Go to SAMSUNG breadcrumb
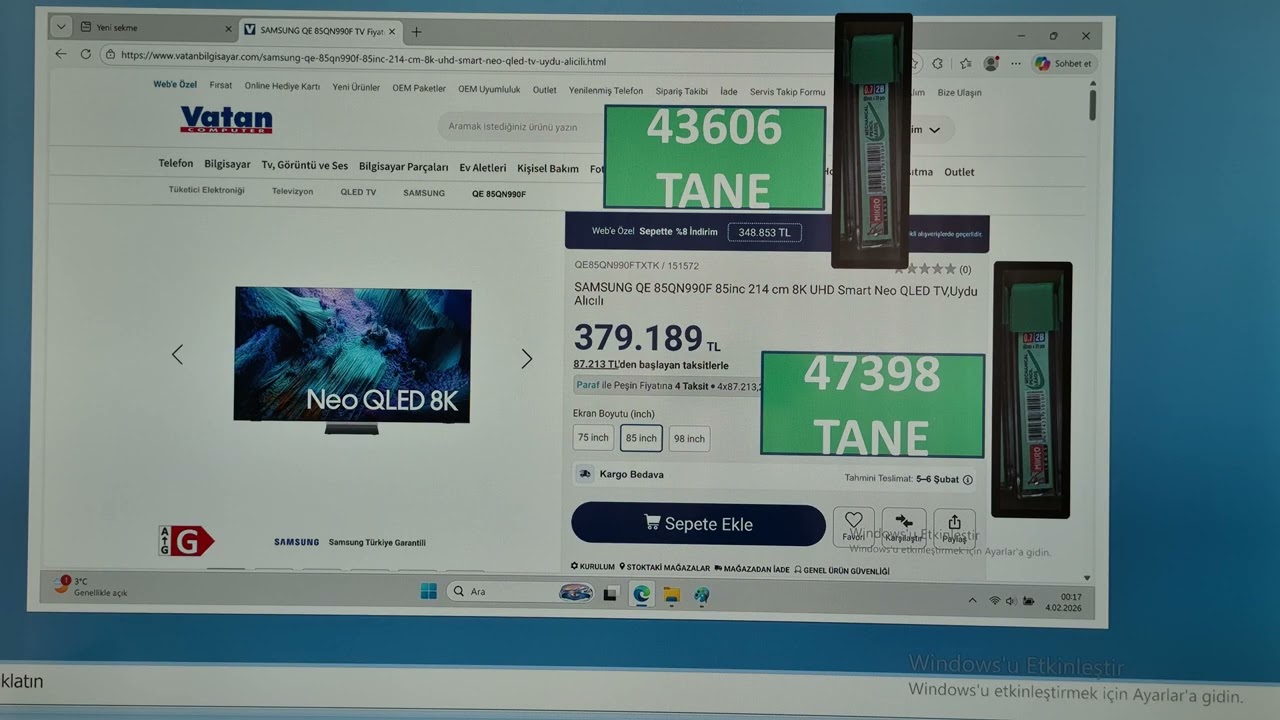The height and width of the screenshot is (720, 1280). click(424, 193)
